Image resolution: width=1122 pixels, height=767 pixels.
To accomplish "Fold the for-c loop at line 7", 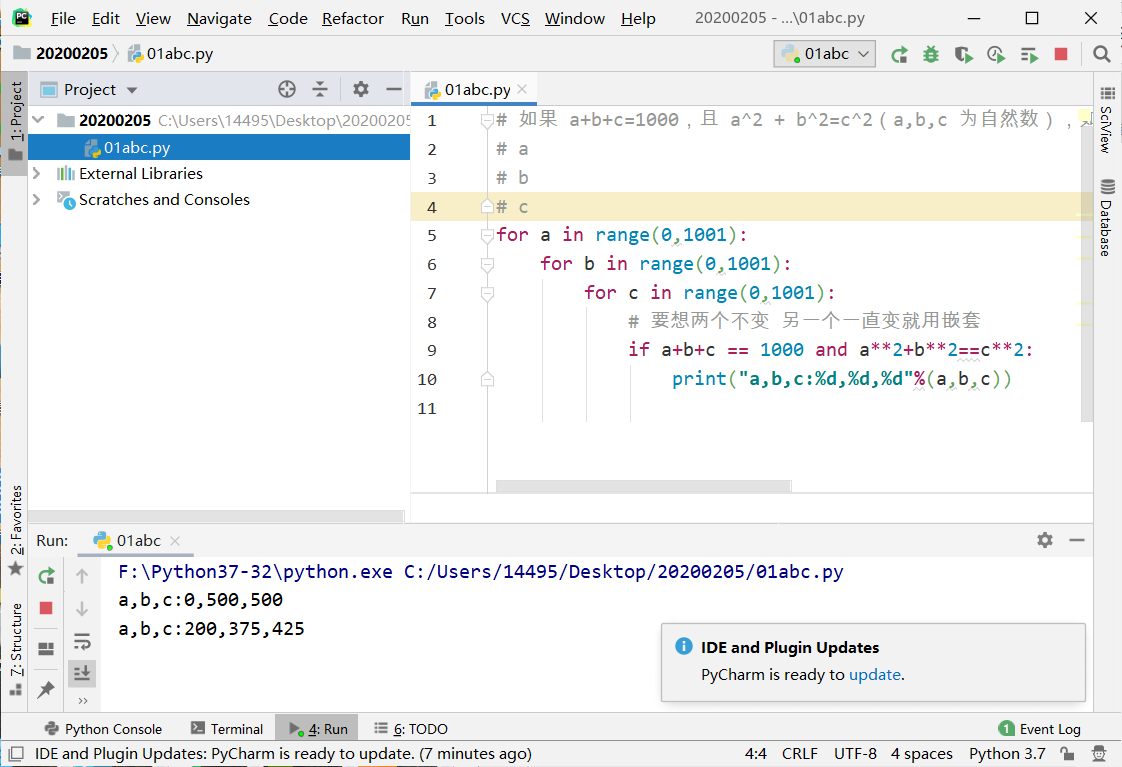I will [487, 293].
